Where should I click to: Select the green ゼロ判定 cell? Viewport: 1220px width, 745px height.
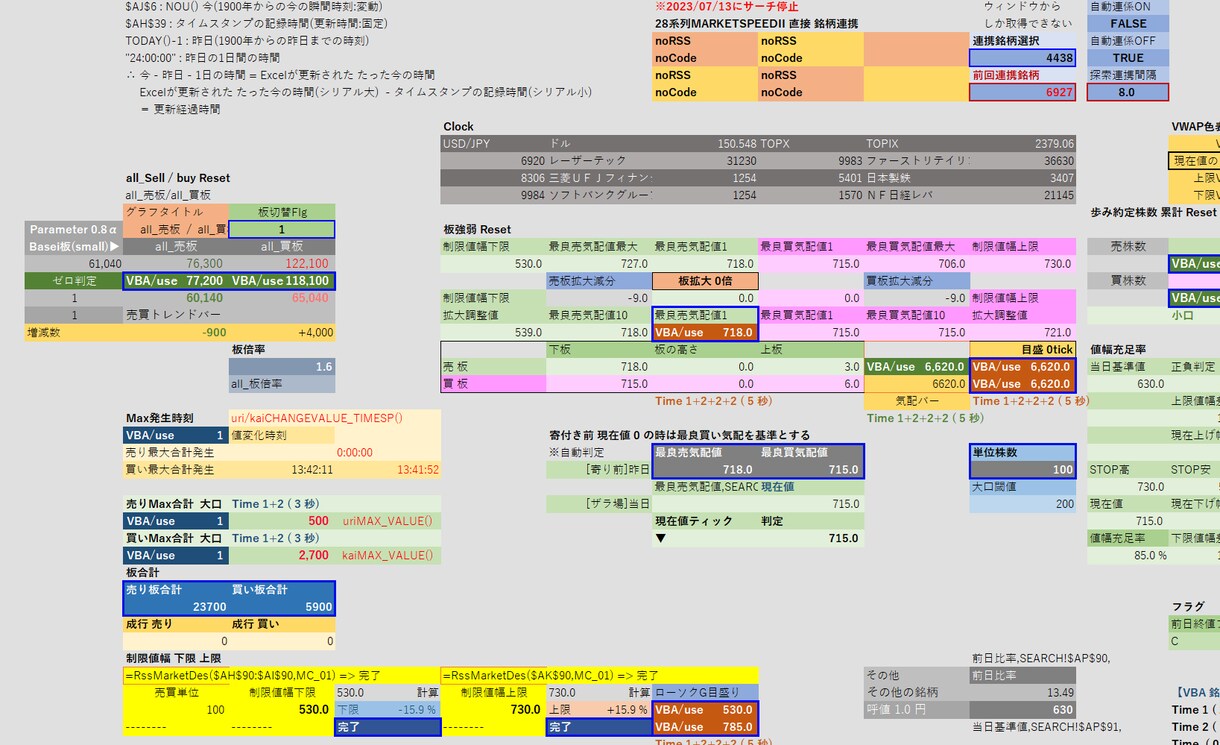74,281
